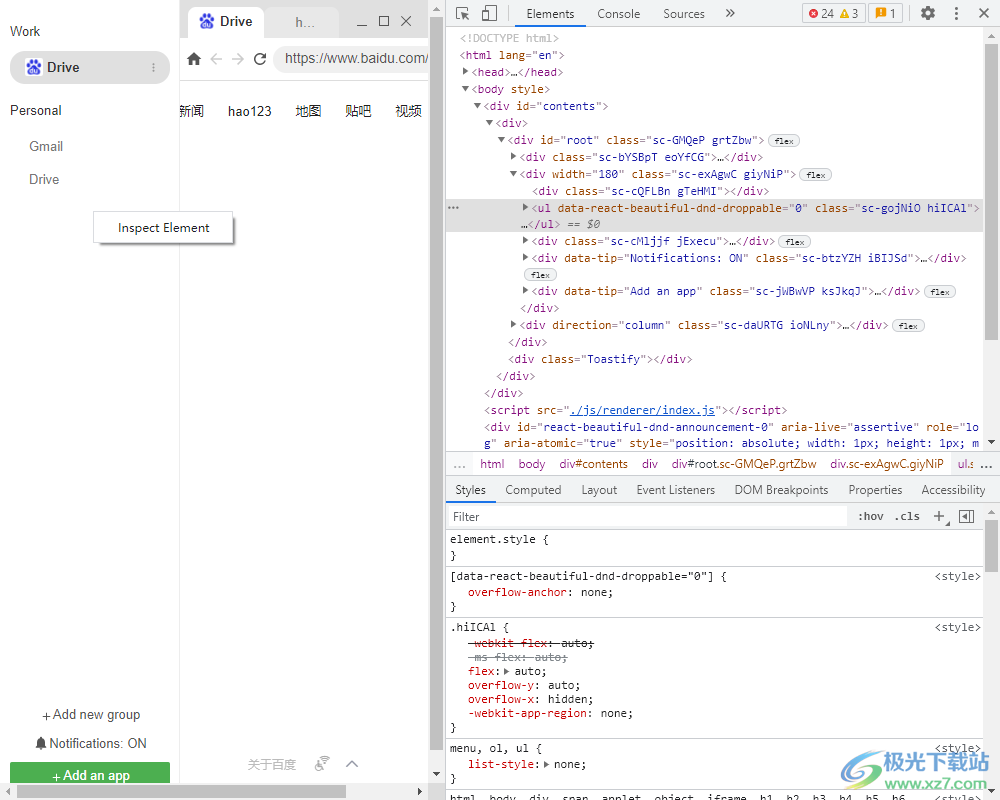Screen dimensions: 1000x800
Task: Toggle the flex badge on the width=180 div
Action: point(816,175)
